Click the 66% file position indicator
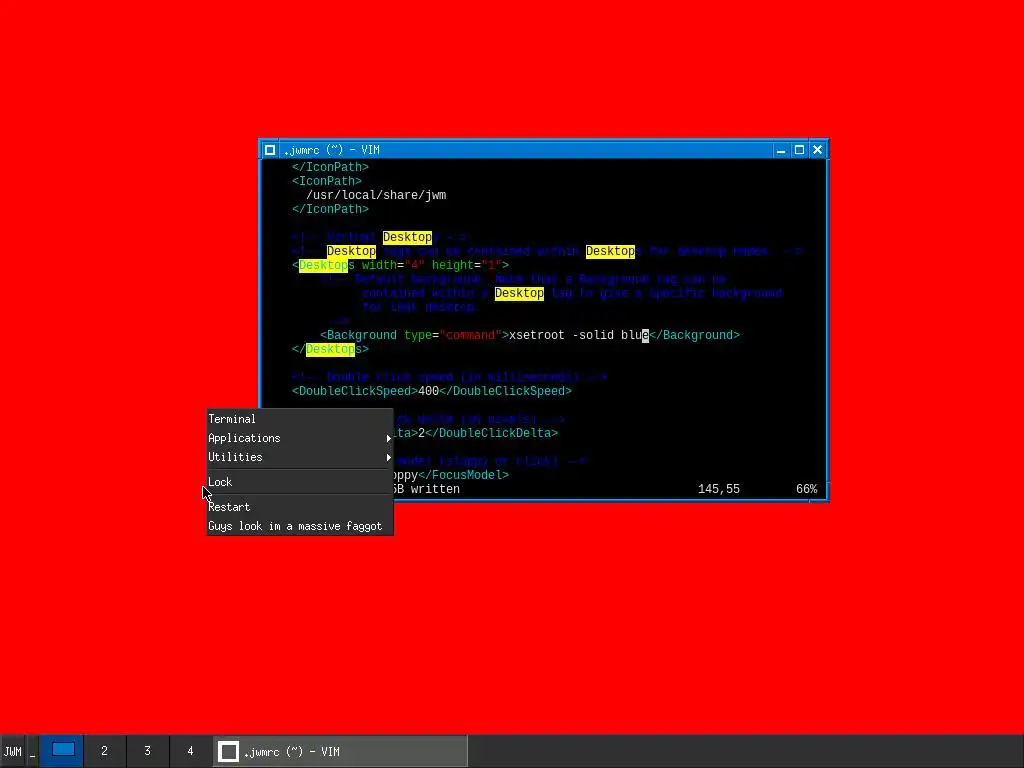The width and height of the screenshot is (1024, 768). [x=807, y=489]
